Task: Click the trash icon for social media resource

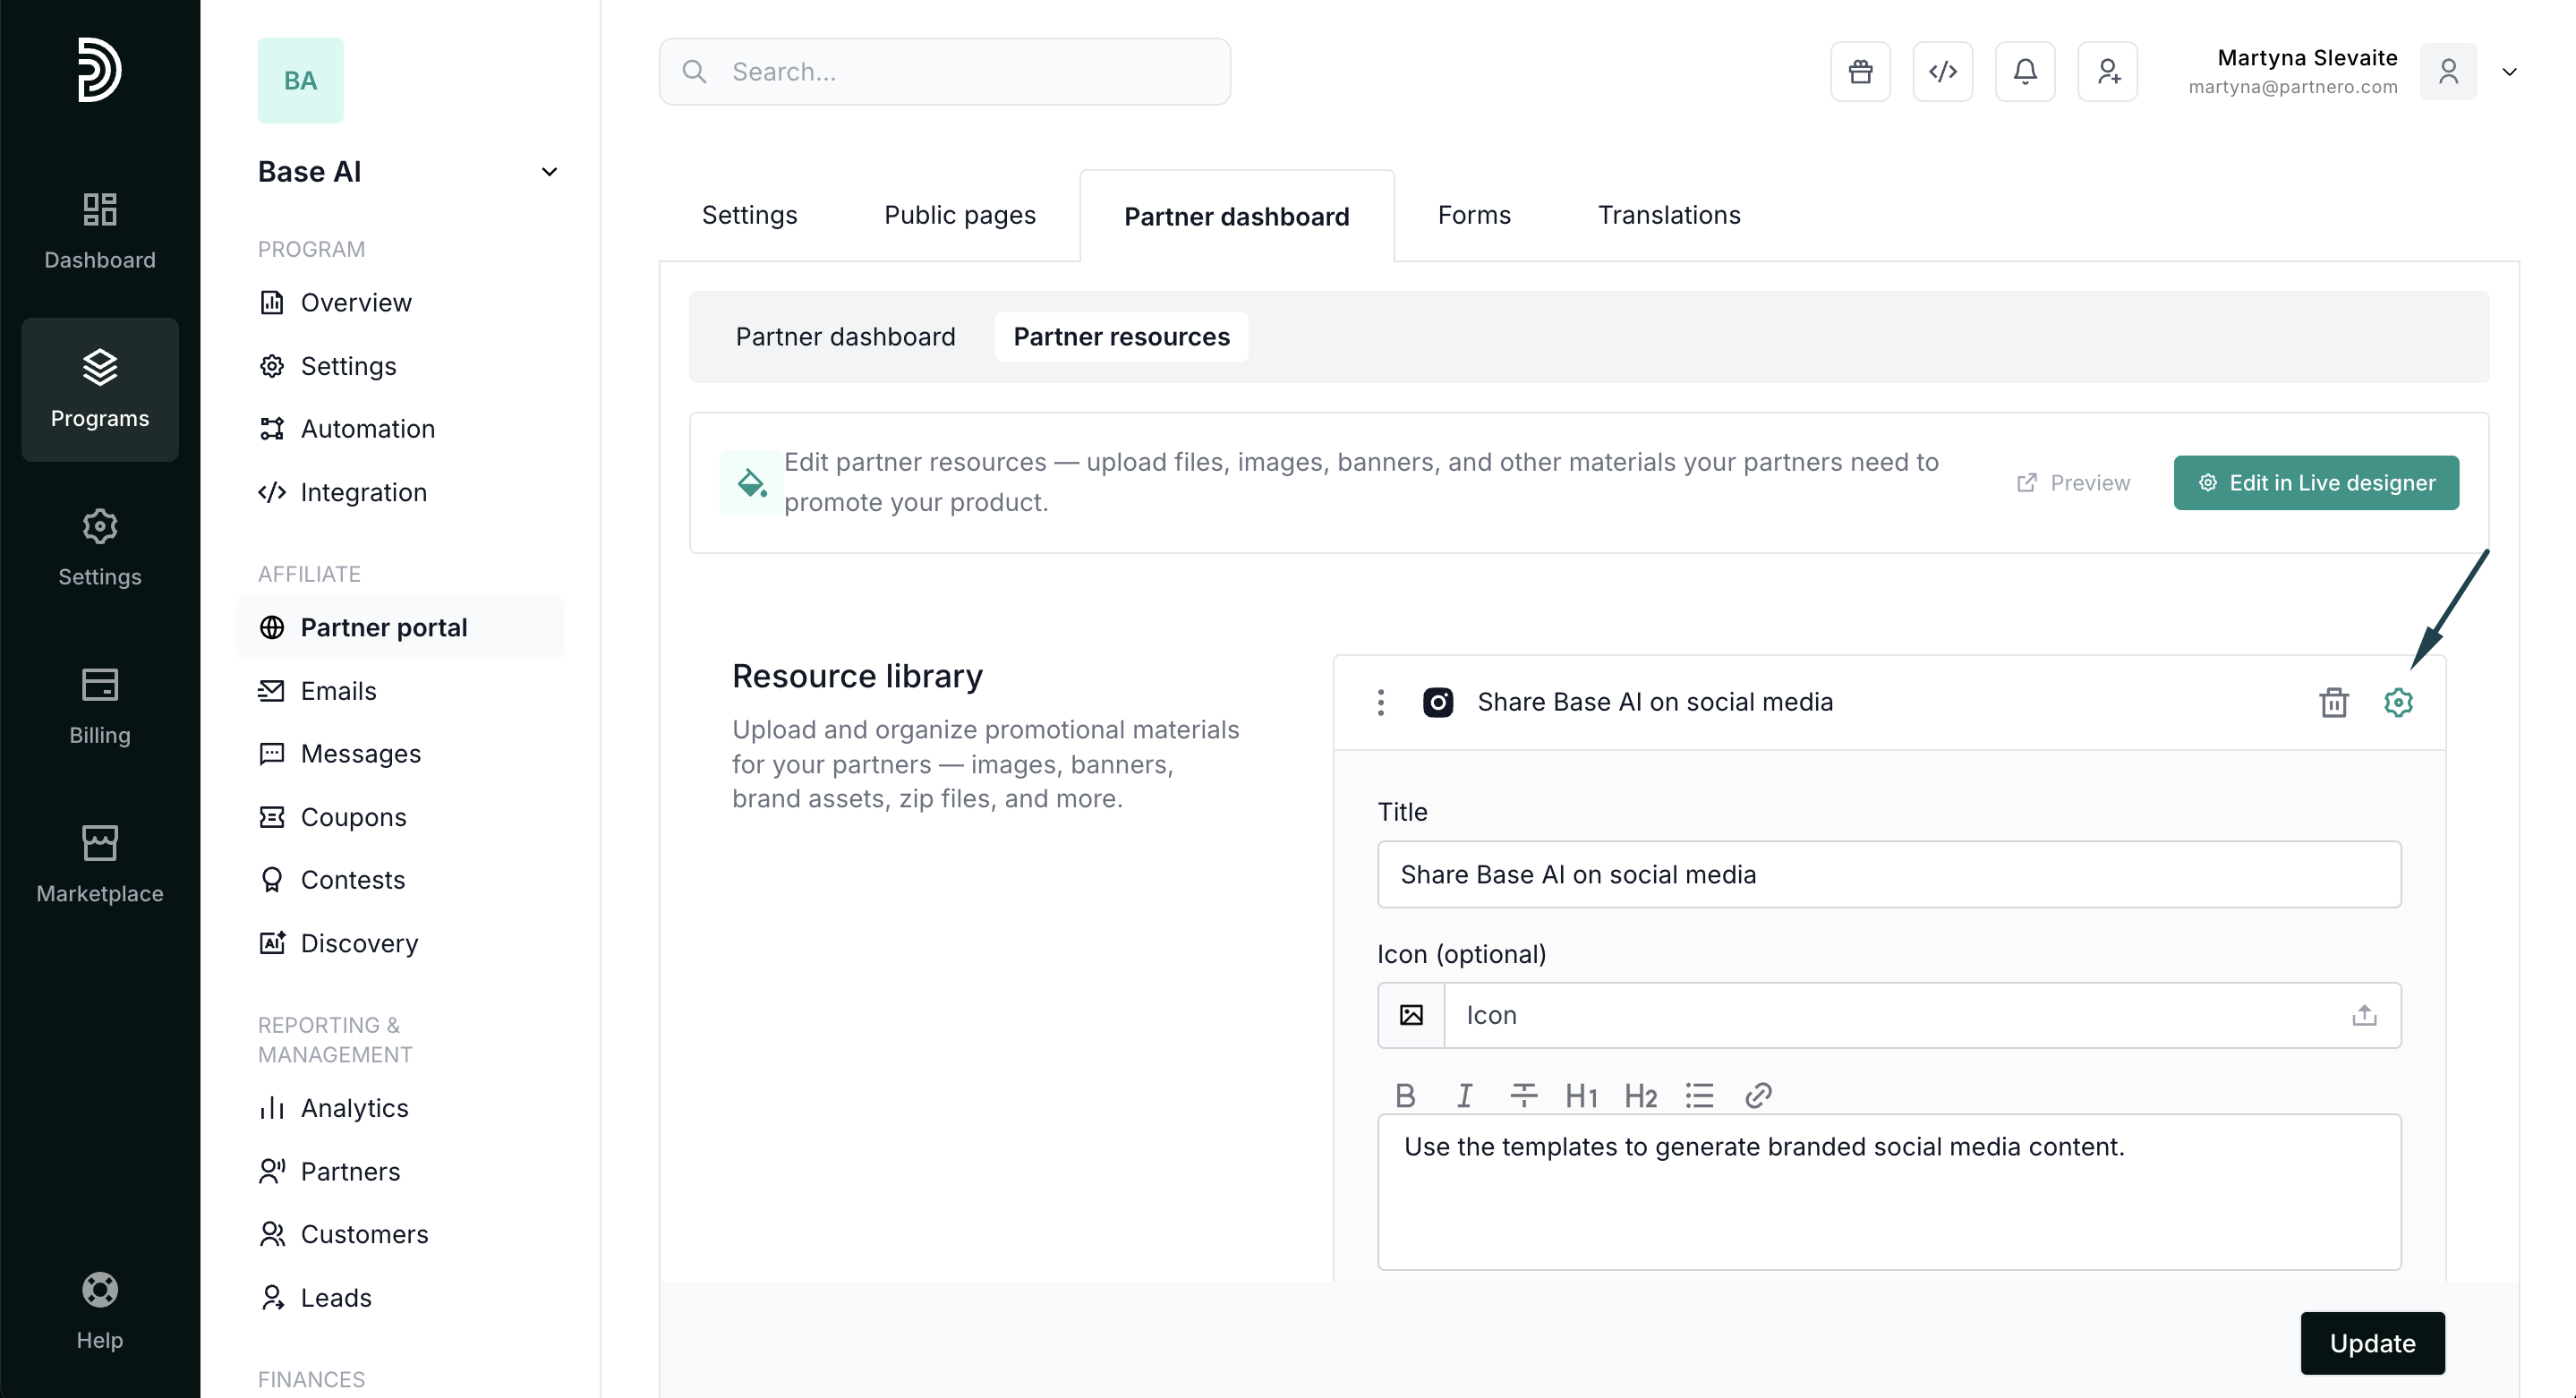Action: point(2333,702)
